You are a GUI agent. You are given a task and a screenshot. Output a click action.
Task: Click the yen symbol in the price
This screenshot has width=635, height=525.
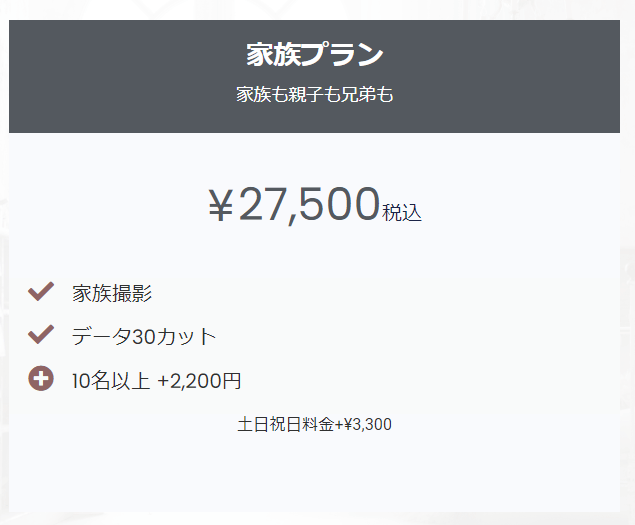221,205
